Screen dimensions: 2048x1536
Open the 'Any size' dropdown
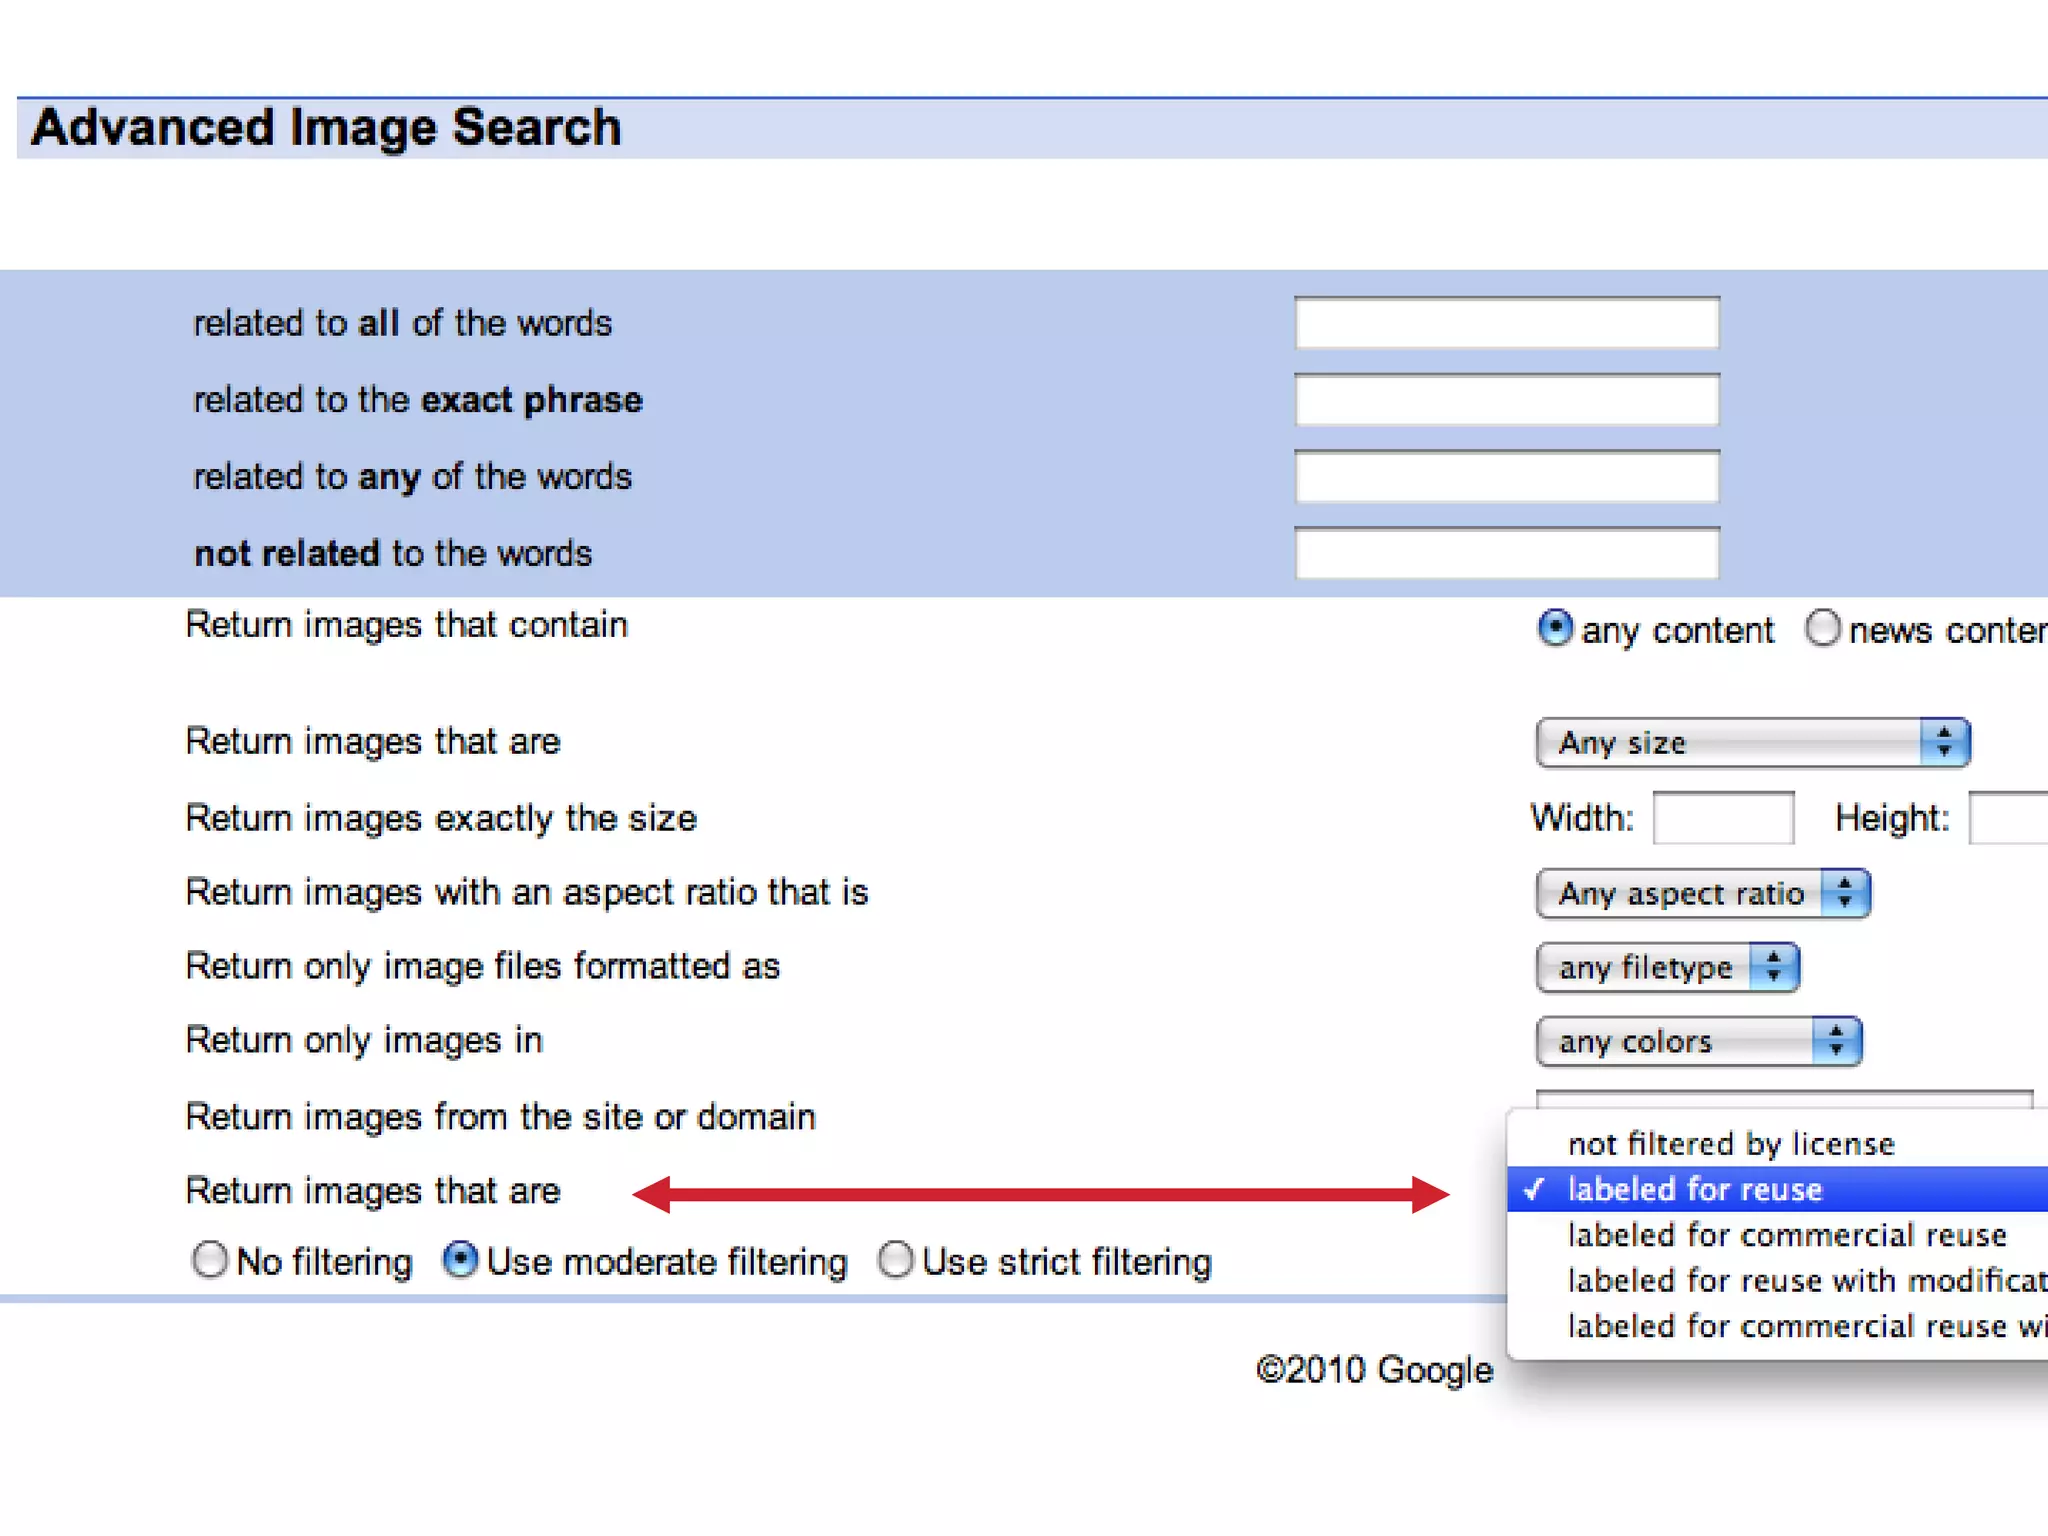1752,743
